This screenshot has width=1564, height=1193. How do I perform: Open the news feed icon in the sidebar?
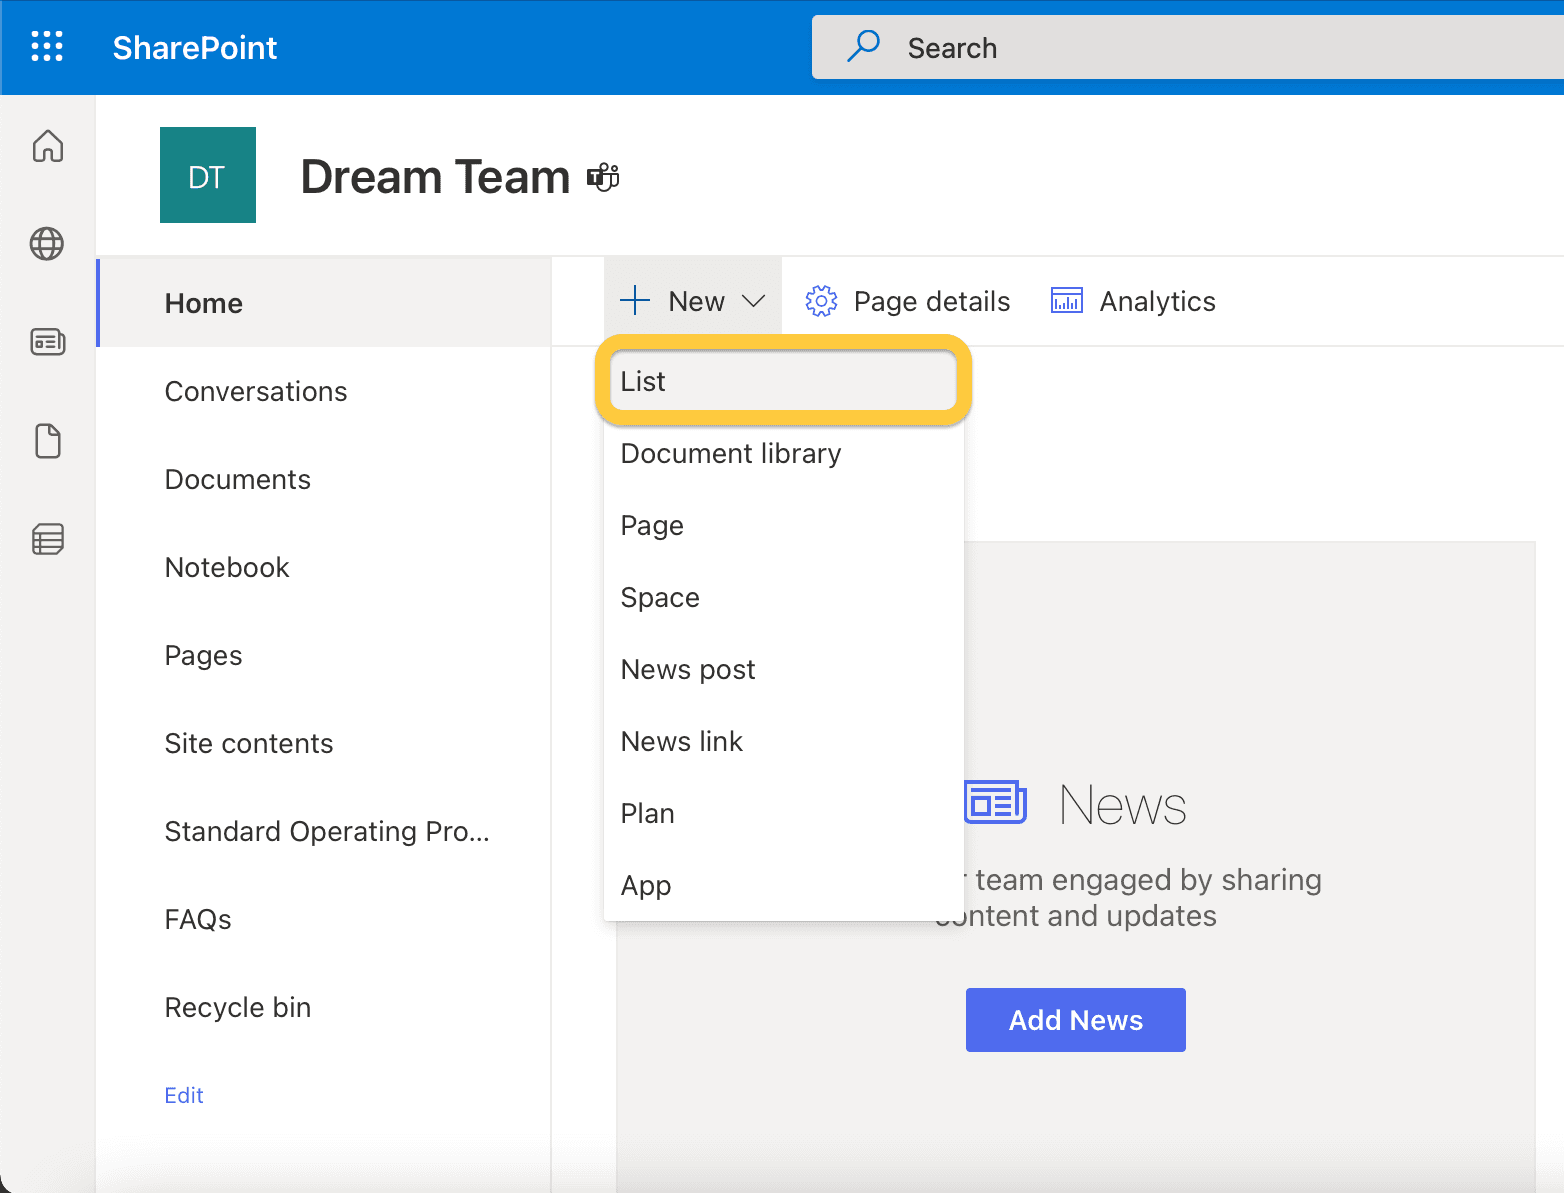pos(47,341)
